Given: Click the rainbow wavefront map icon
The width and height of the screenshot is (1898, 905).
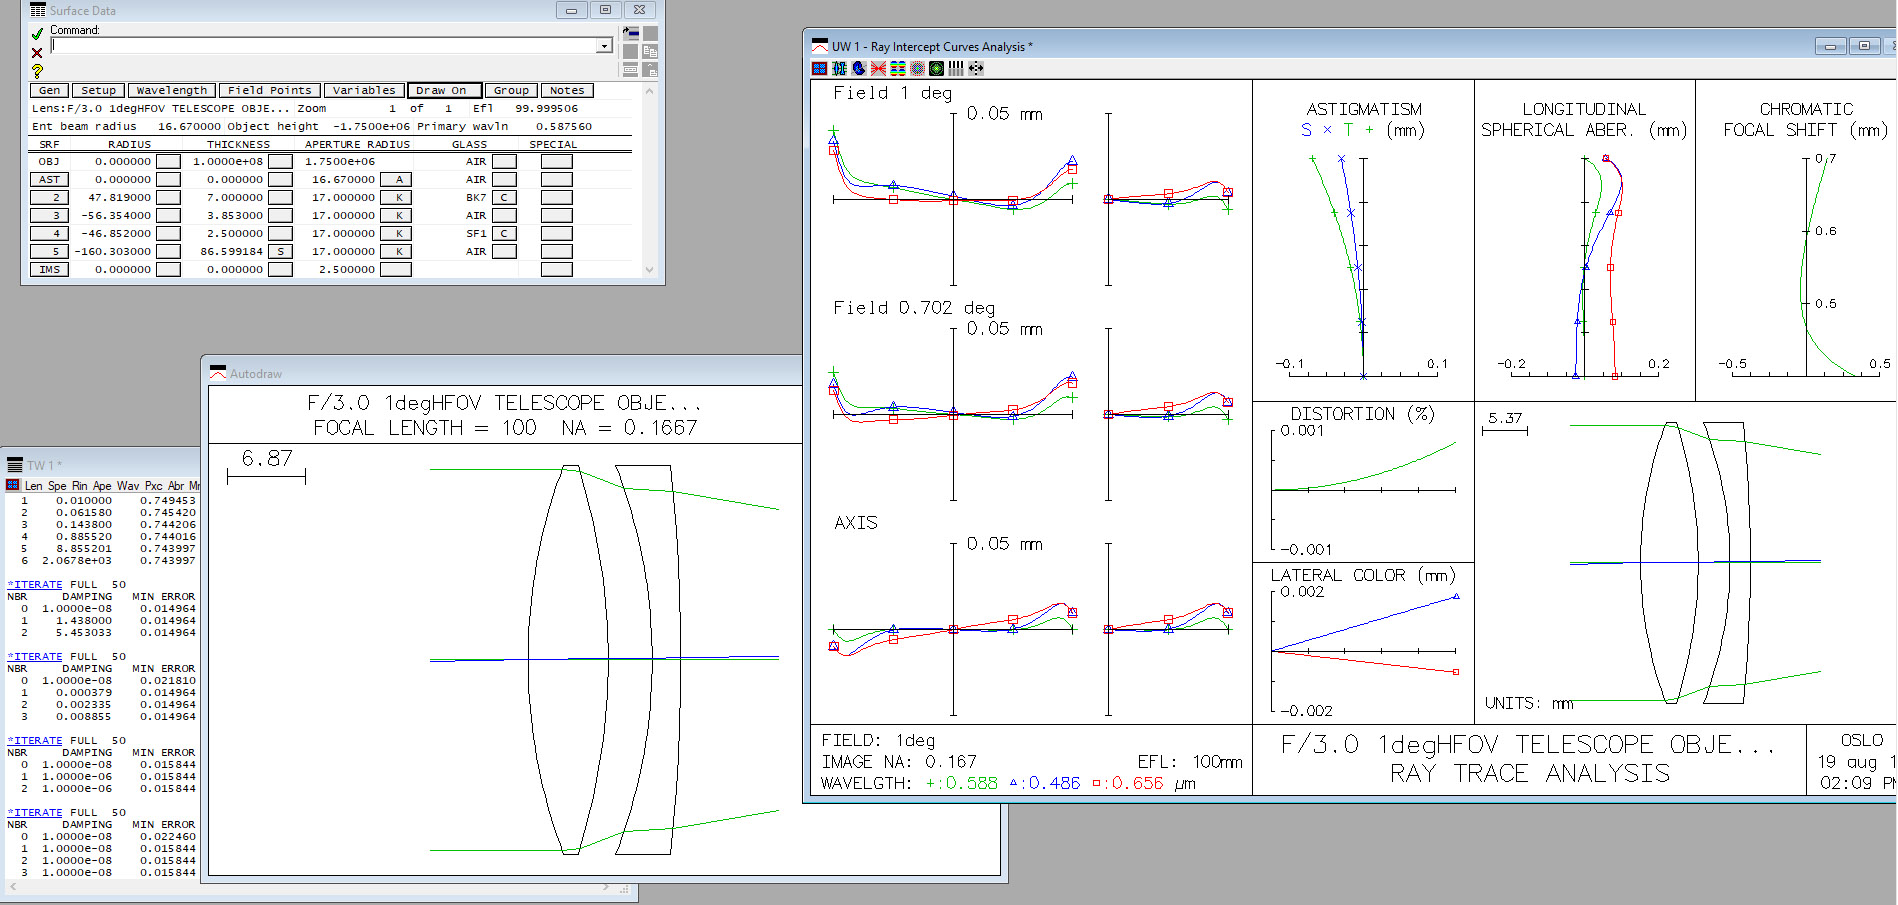Looking at the screenshot, I should [898, 68].
